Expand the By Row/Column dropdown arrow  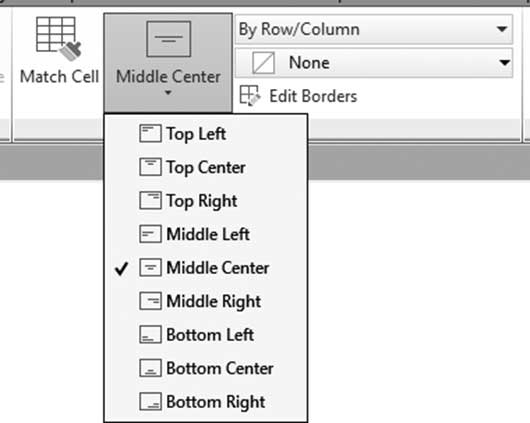(502, 29)
